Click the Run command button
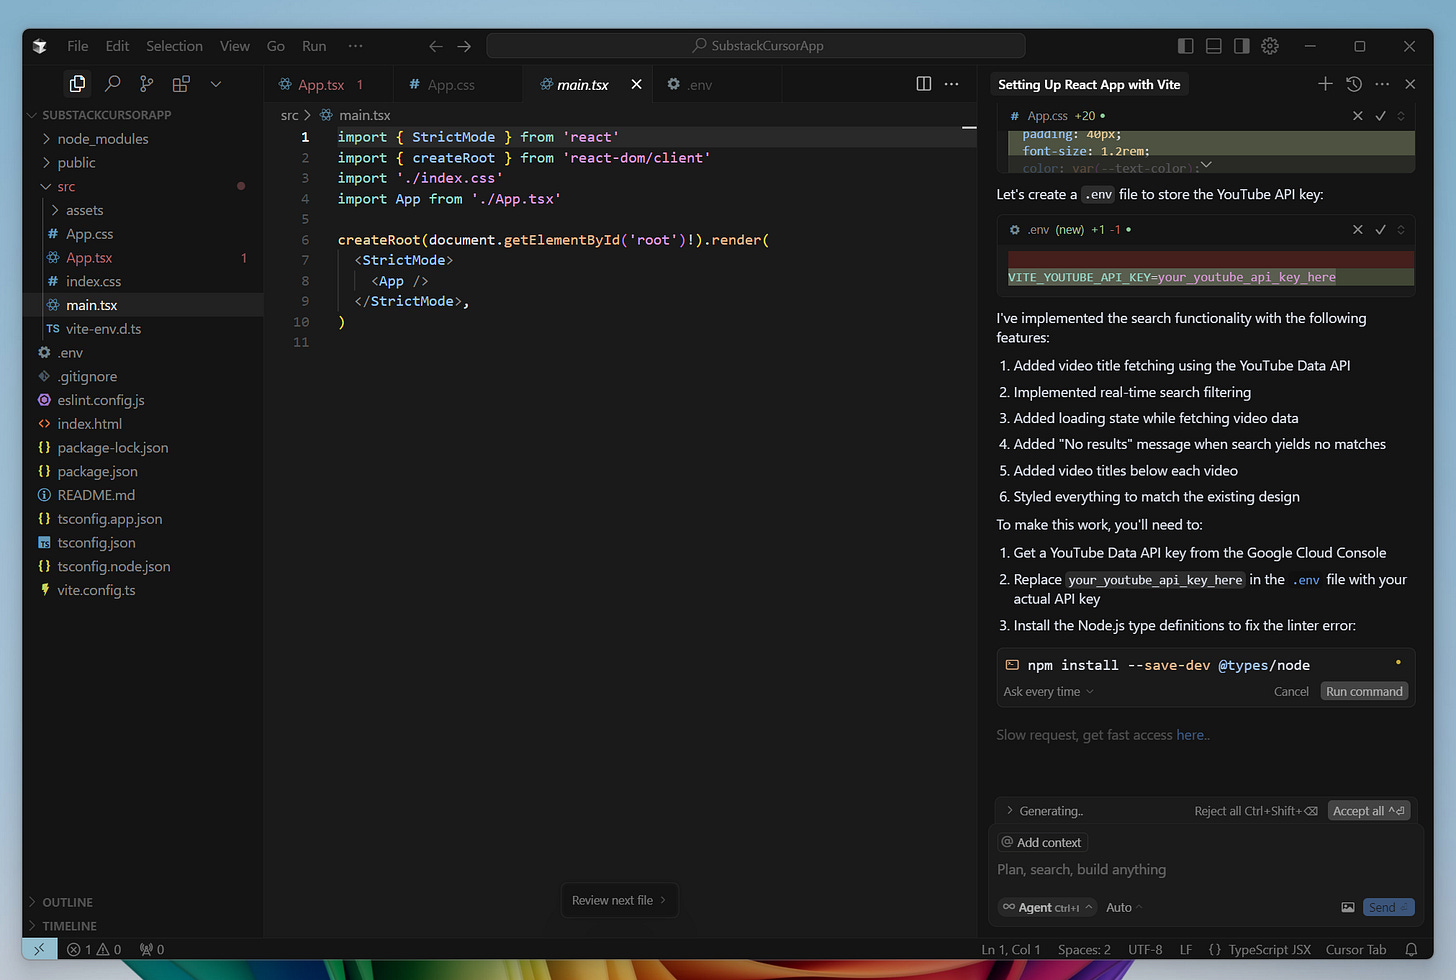This screenshot has height=980, width=1456. click(x=1364, y=691)
